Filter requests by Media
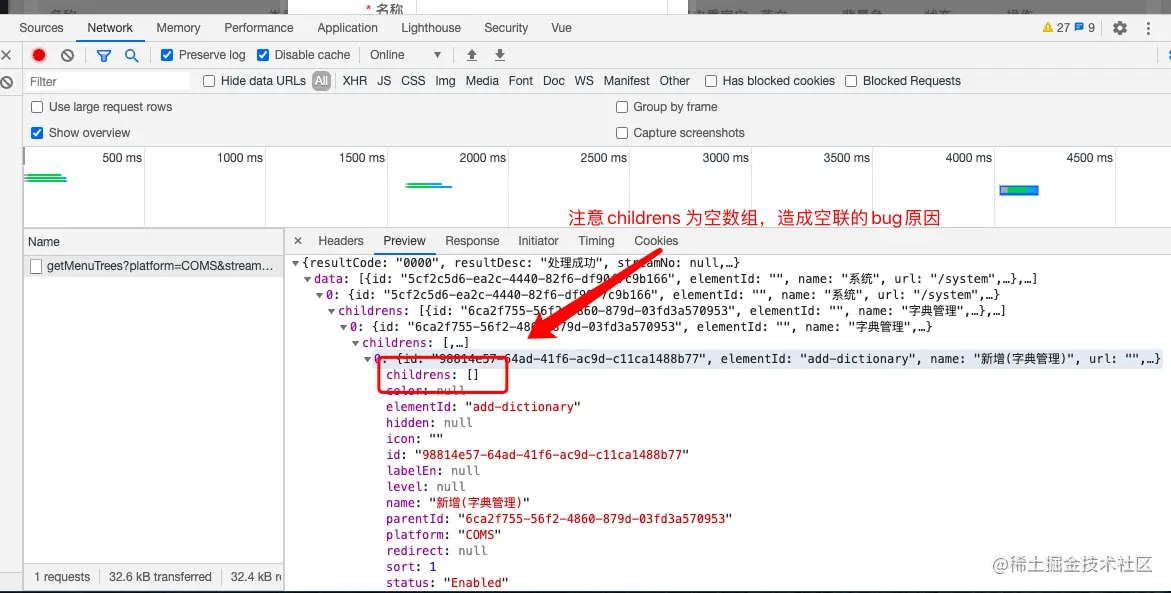1171x593 pixels. pyautogui.click(x=482, y=81)
